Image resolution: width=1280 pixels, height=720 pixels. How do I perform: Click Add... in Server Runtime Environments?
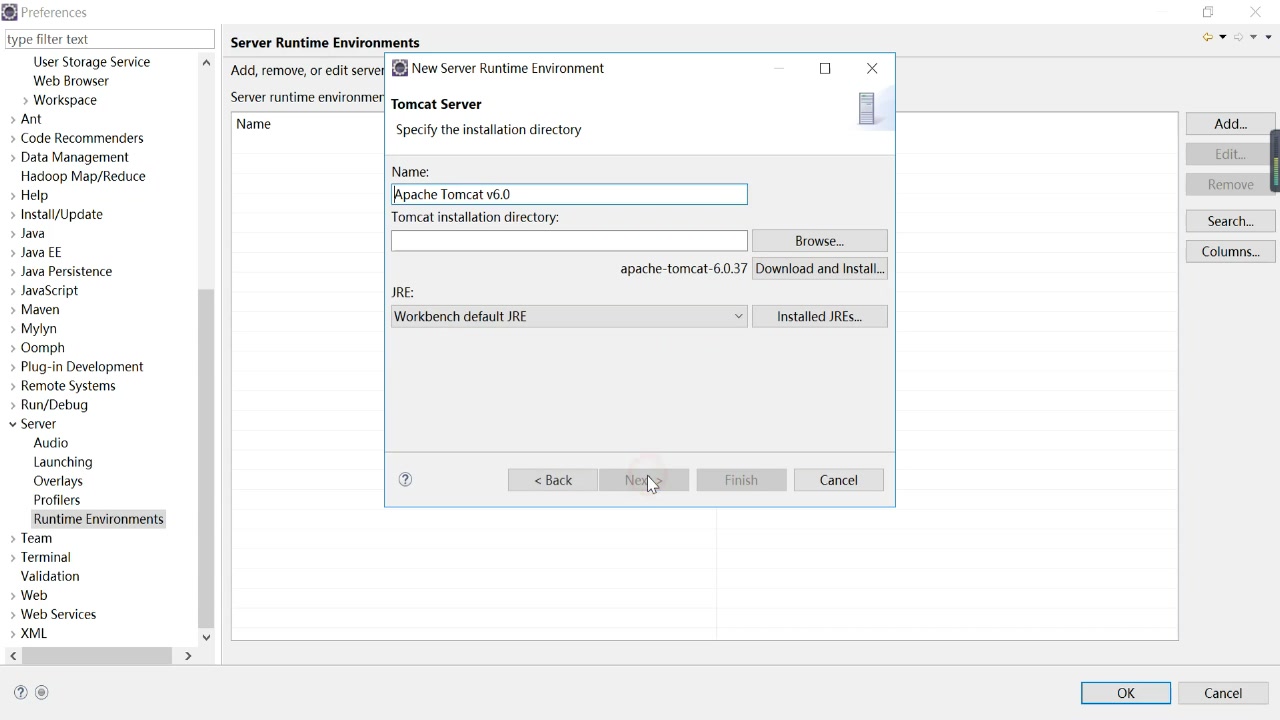click(x=1230, y=124)
